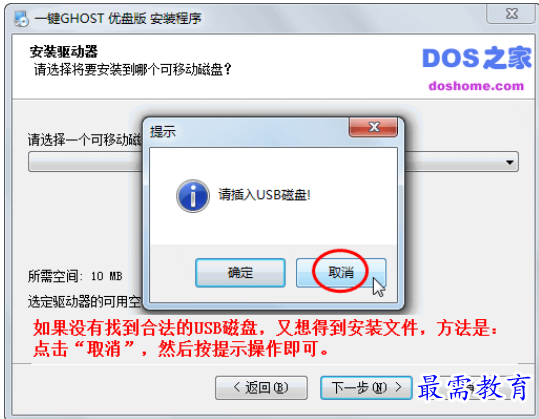Click the installer icon in title bar
The width and height of the screenshot is (539, 419).
point(21,18)
